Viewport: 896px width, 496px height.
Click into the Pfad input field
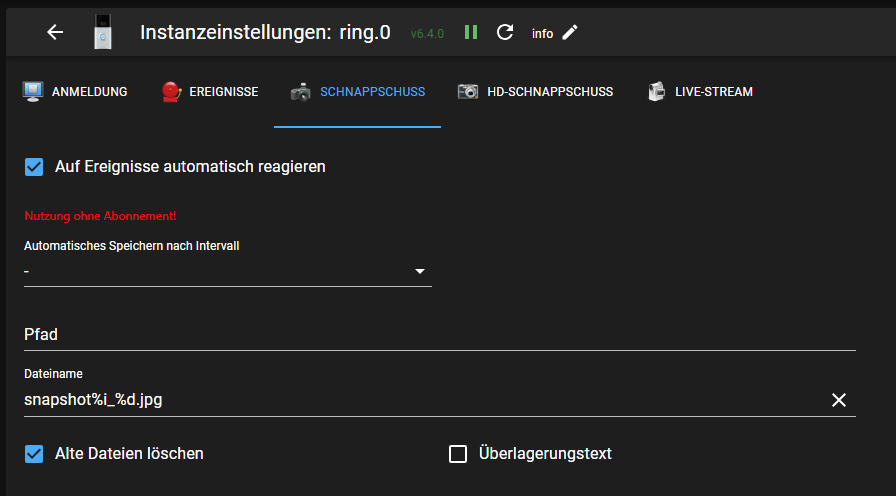(440, 335)
